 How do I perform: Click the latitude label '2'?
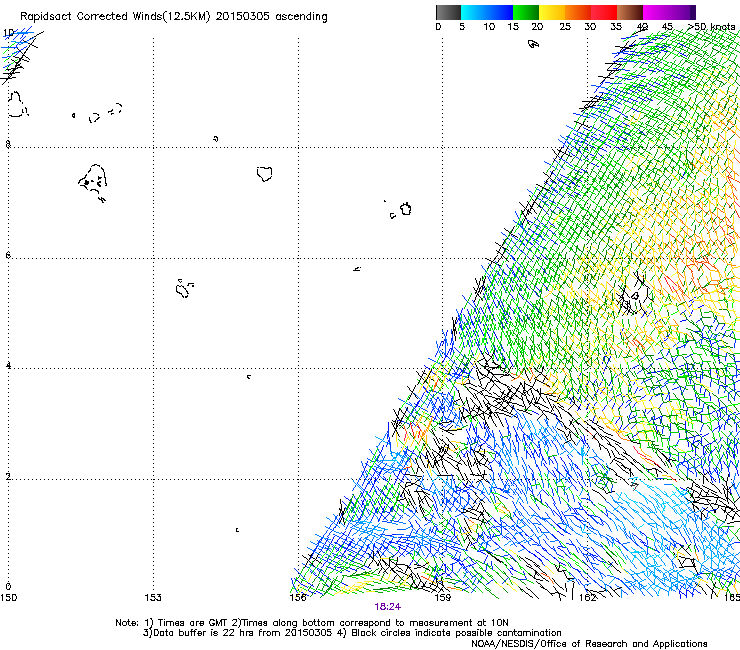(x=8, y=476)
